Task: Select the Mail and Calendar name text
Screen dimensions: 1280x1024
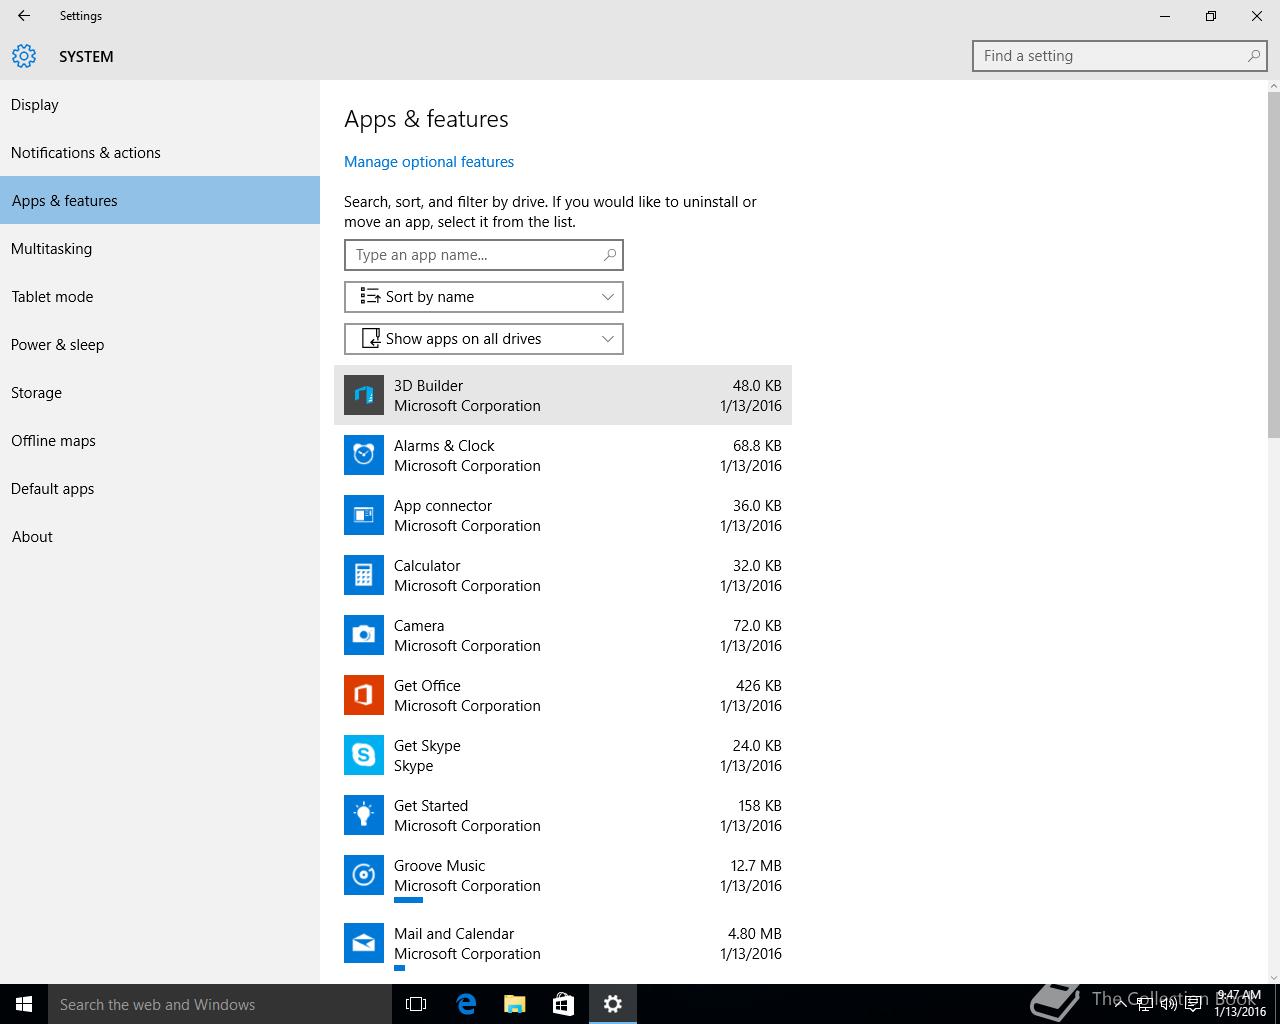Action: pos(454,934)
